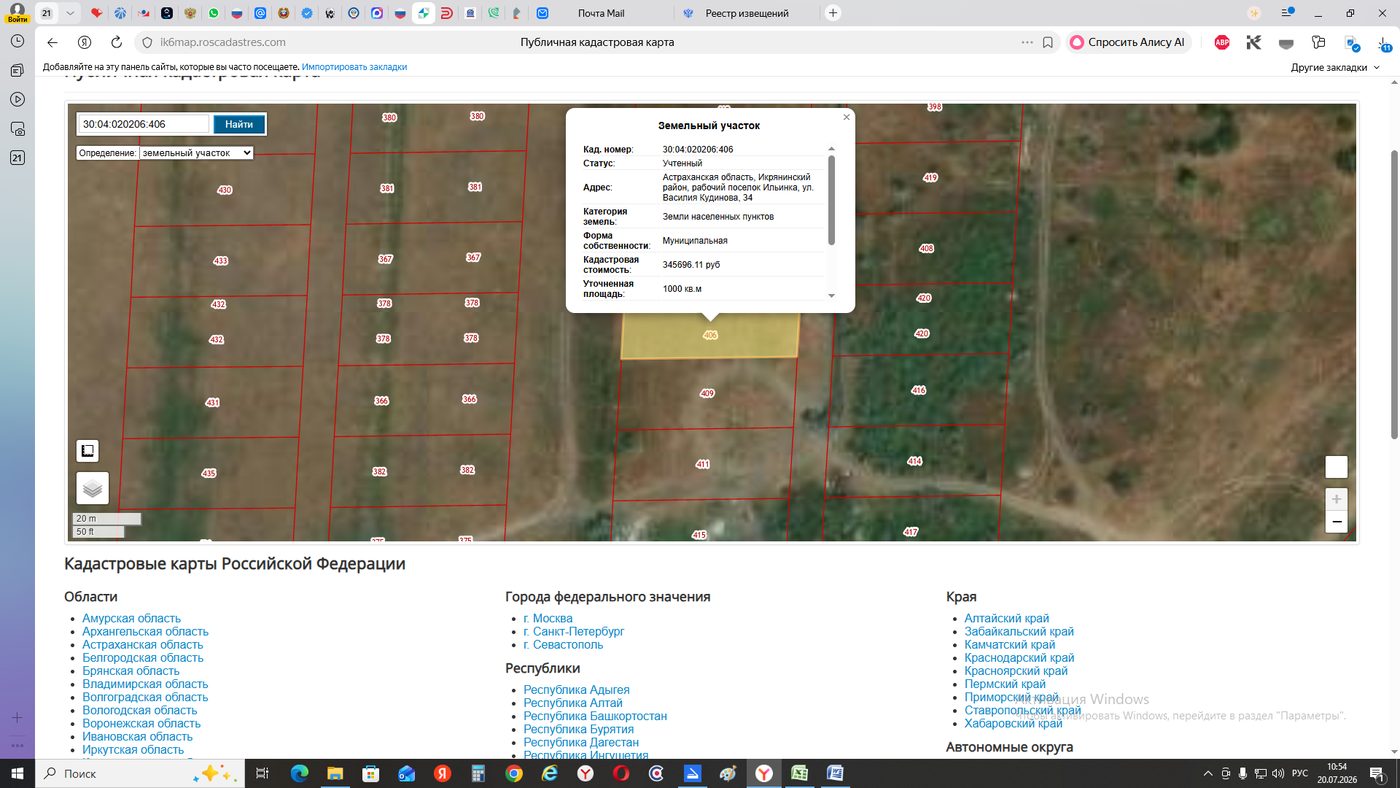Zoom in on the cadastral map

(x=1336, y=498)
